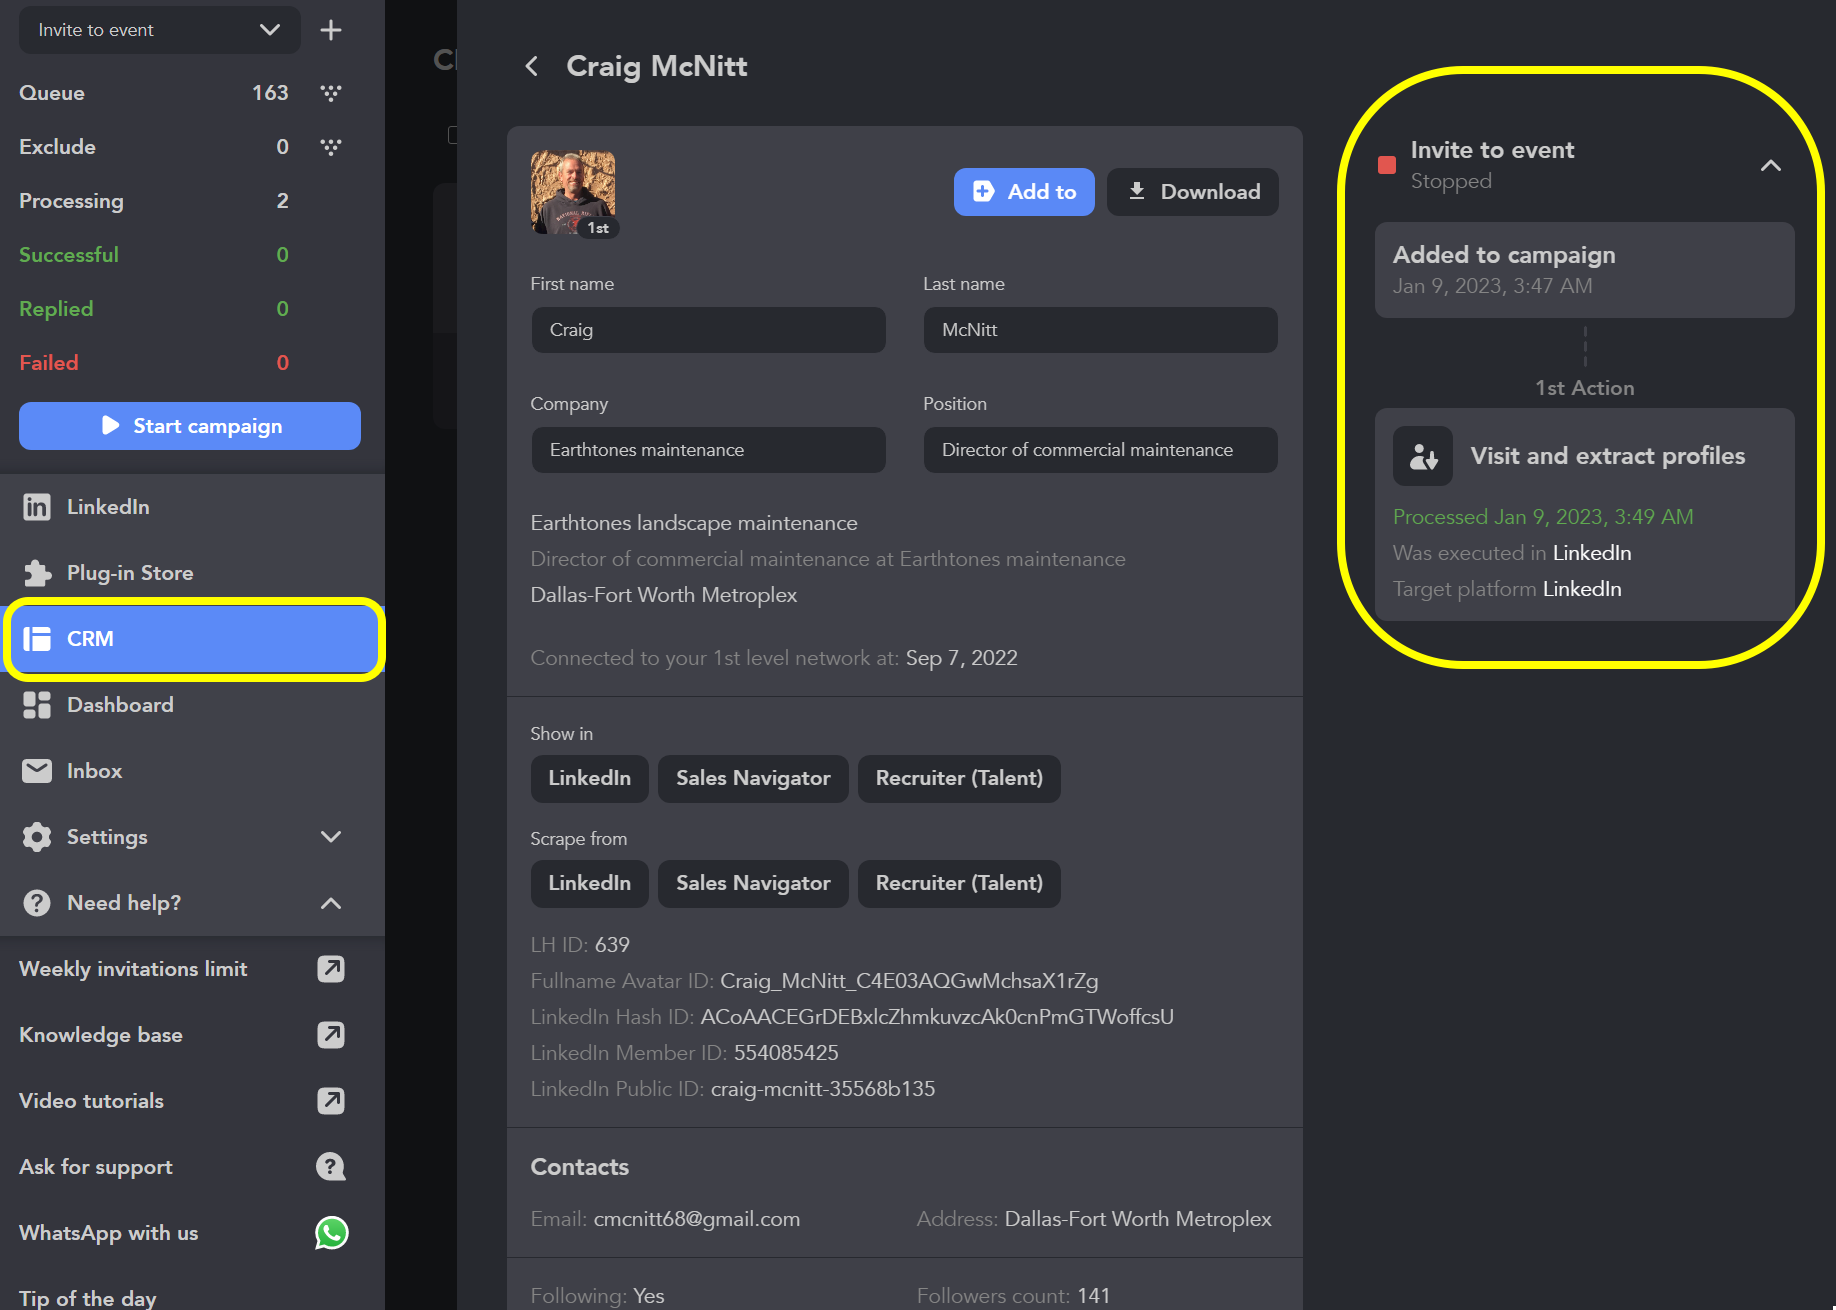Click the First name field containing Craig
1836x1310 pixels.
(x=708, y=330)
